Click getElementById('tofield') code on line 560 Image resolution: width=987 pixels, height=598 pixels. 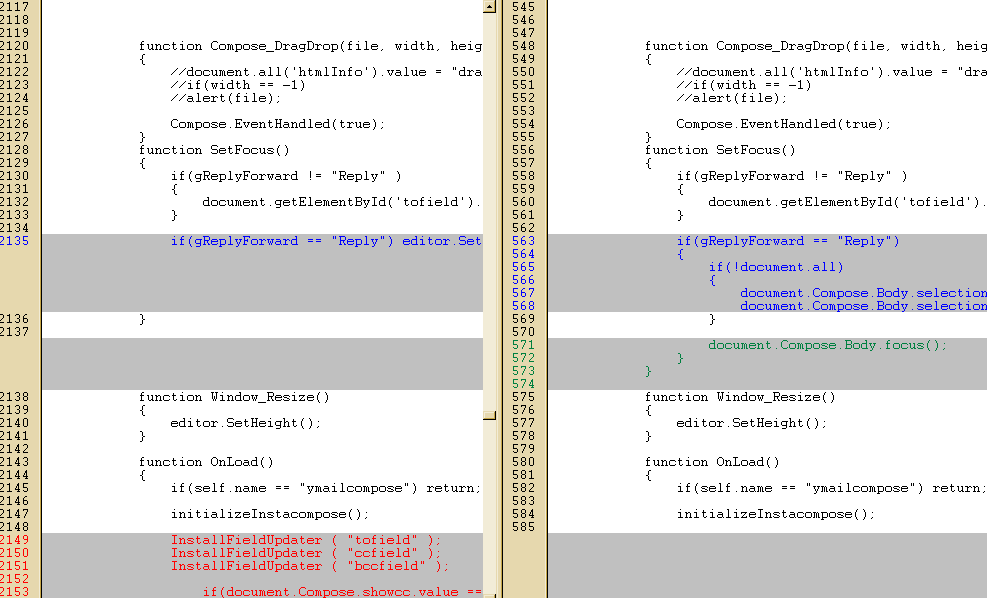(x=847, y=202)
